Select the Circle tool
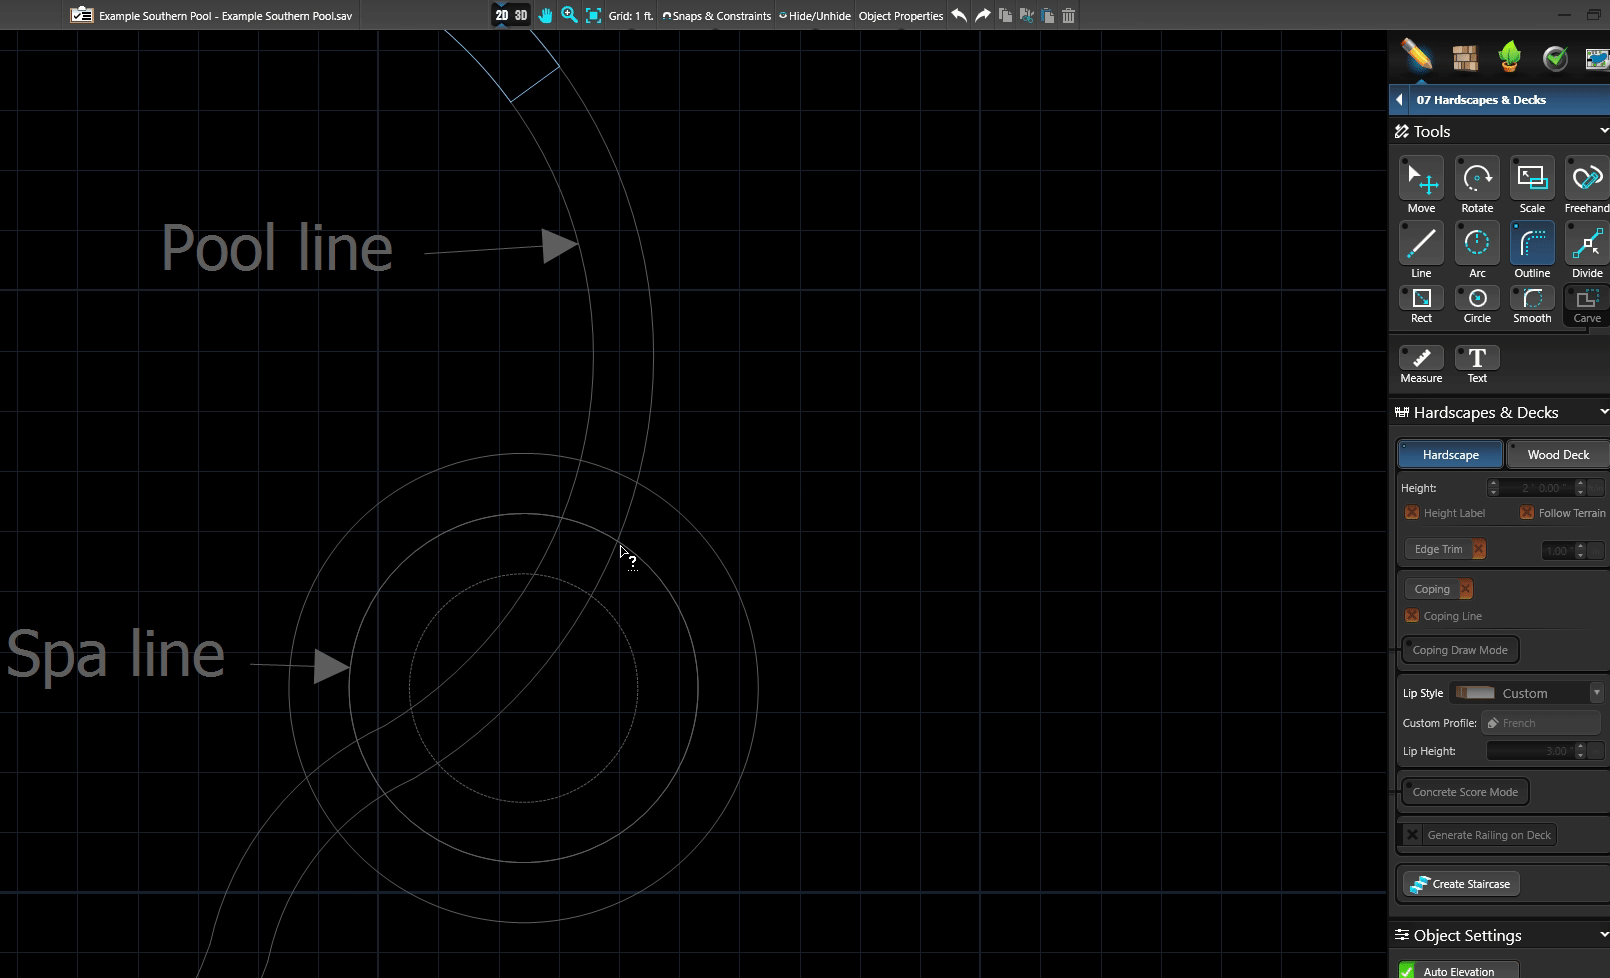Screen dimensions: 1610x978 pyautogui.click(x=1477, y=299)
